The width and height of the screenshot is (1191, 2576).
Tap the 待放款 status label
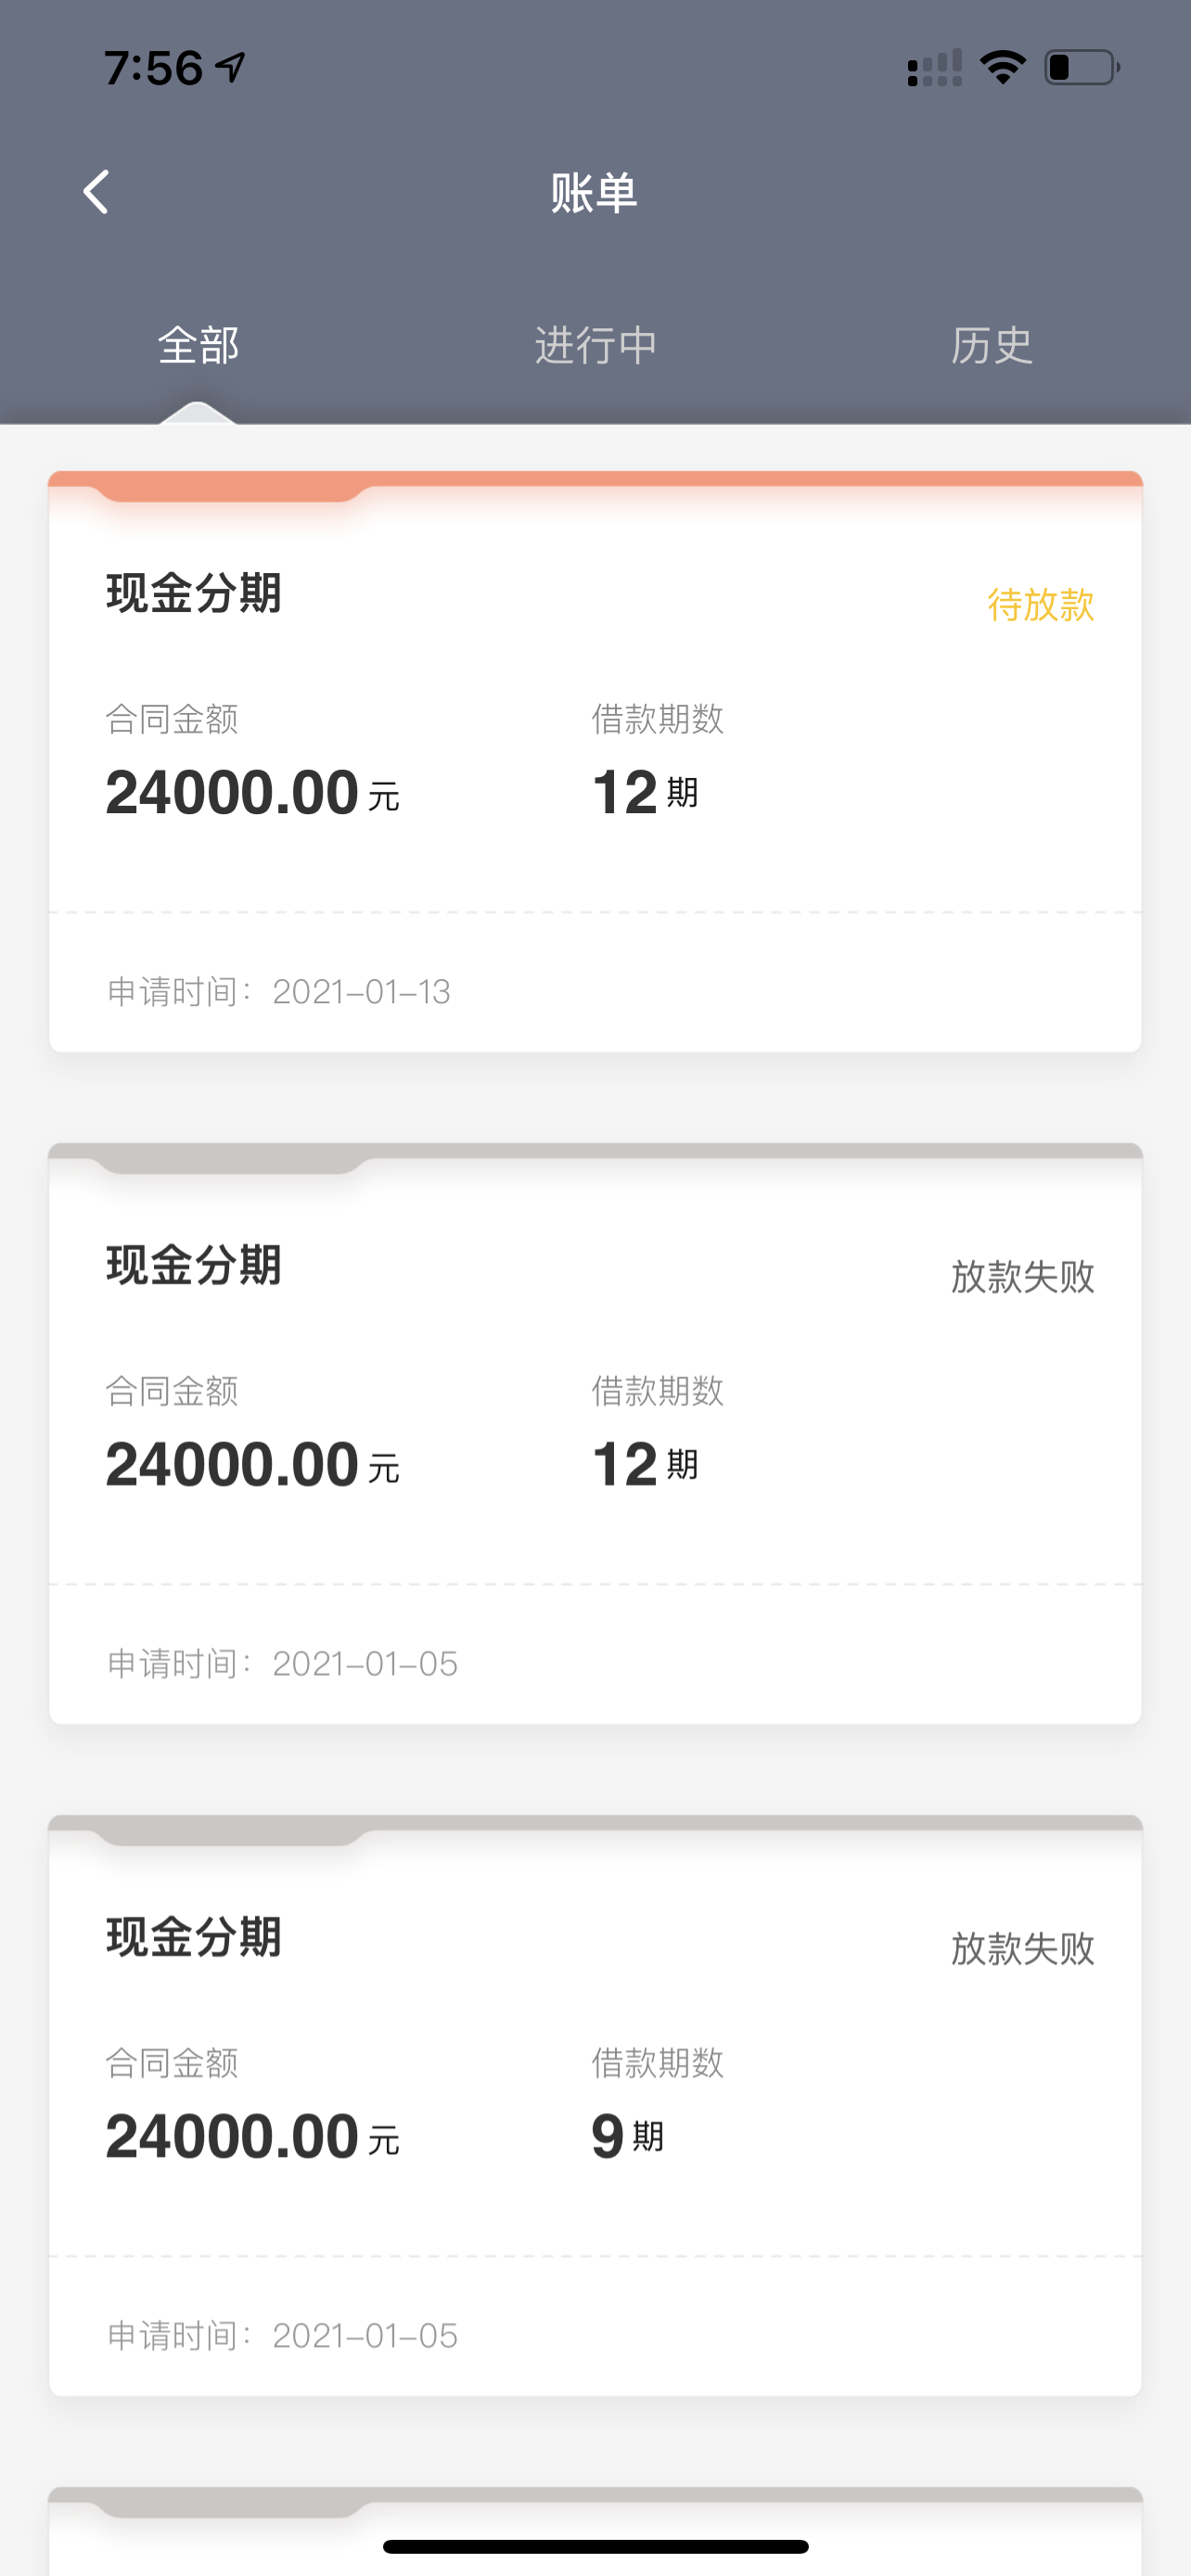[x=1040, y=604]
